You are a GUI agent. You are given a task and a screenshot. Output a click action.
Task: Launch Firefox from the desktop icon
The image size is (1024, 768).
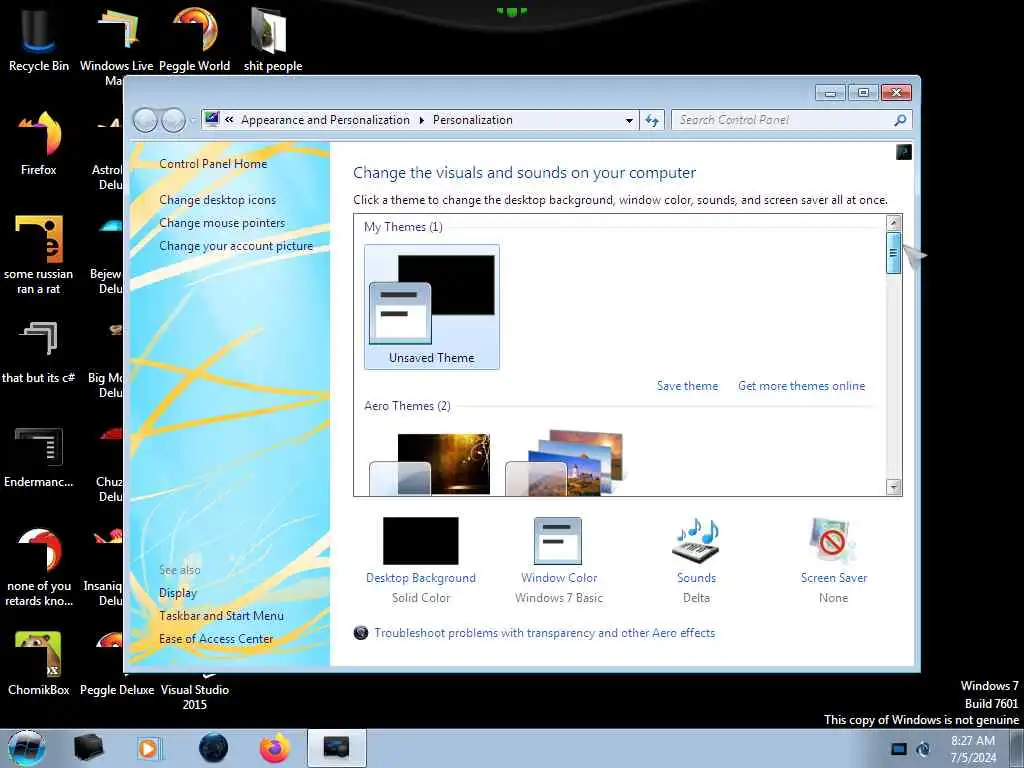click(39, 143)
